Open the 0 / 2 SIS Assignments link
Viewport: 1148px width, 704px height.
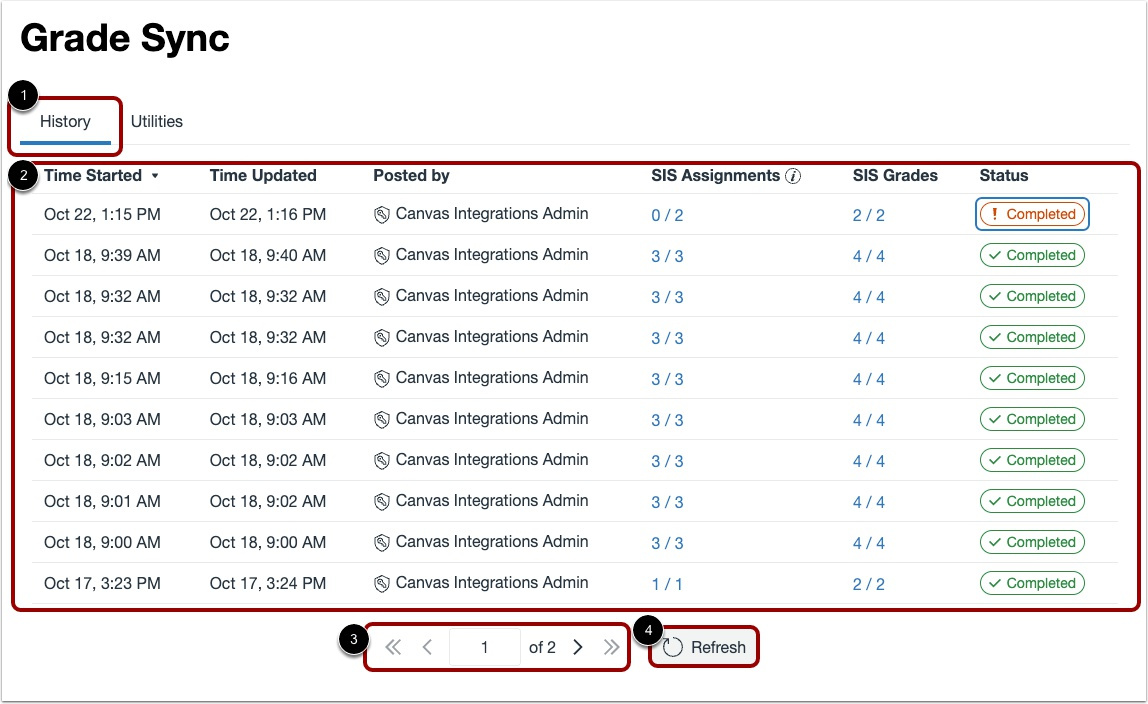[x=667, y=214]
